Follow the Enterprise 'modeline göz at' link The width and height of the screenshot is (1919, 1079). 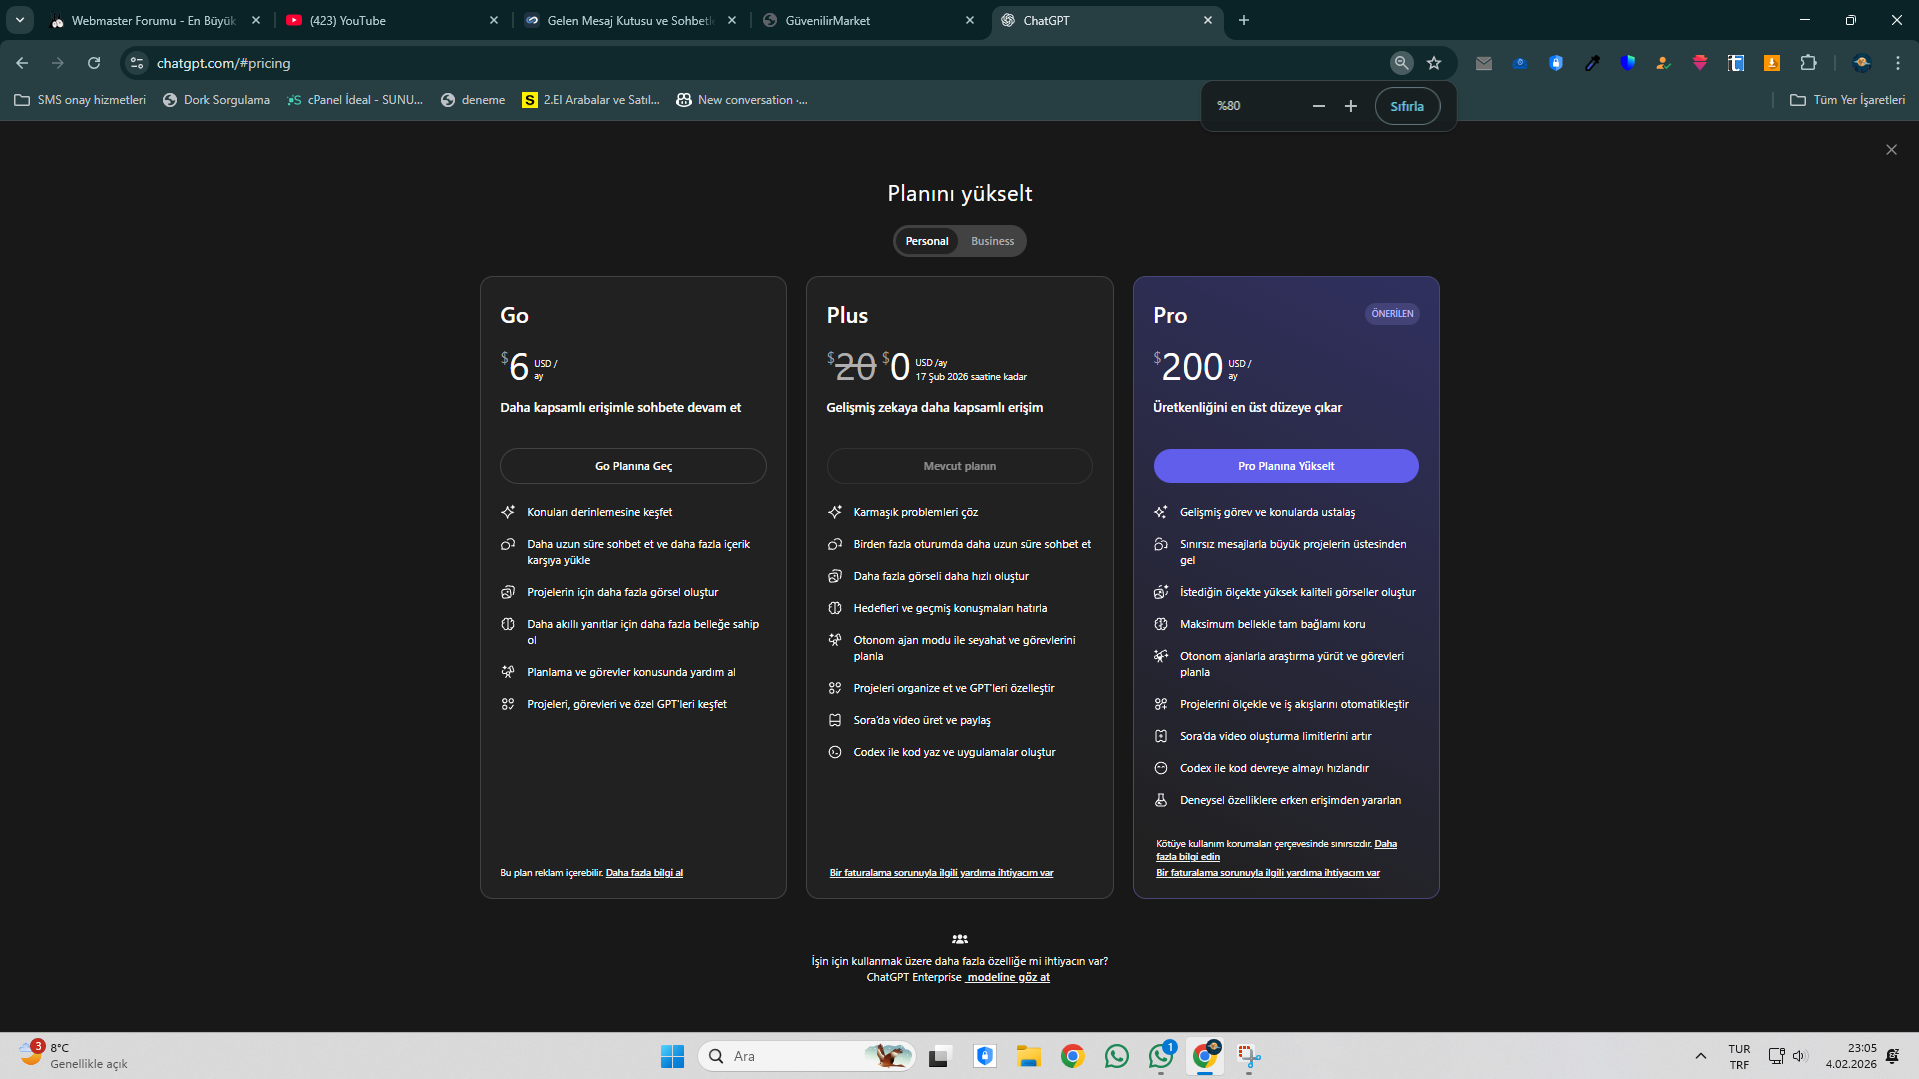[1008, 977]
